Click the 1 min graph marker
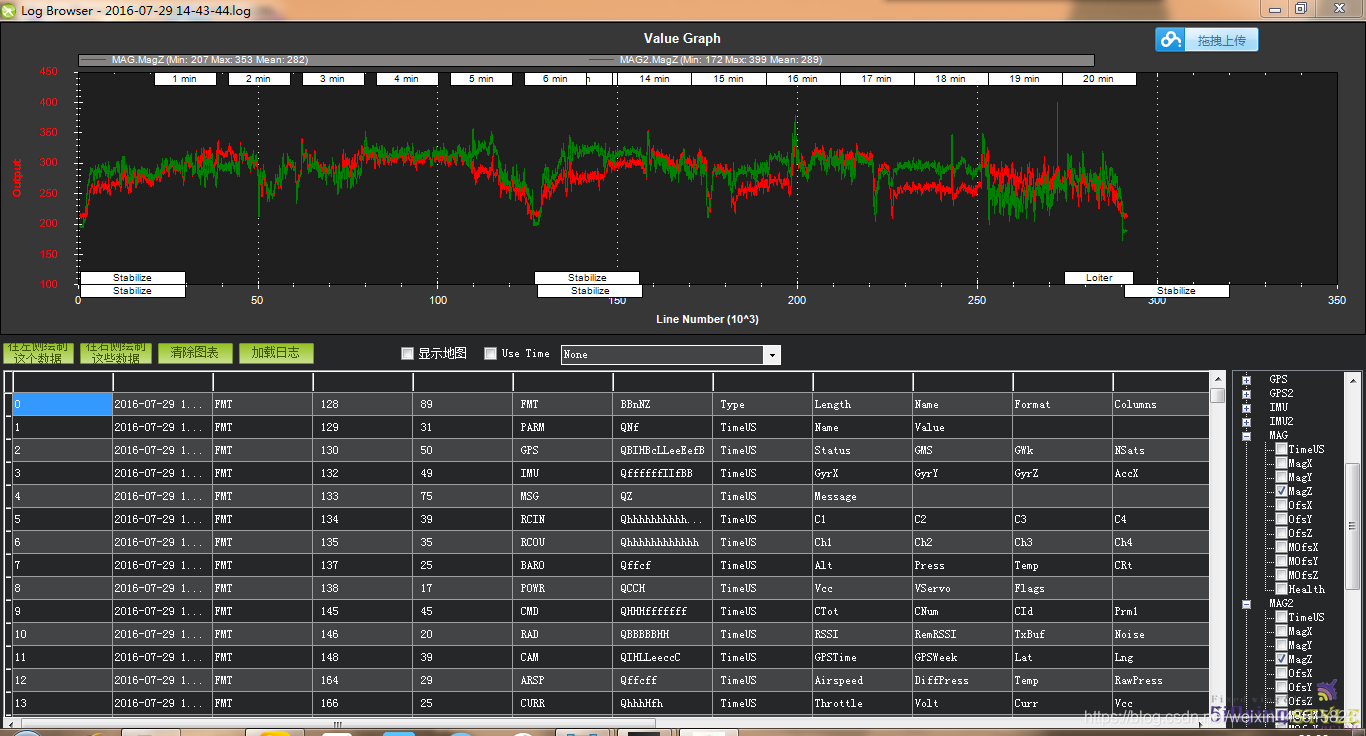1366x736 pixels. click(185, 79)
